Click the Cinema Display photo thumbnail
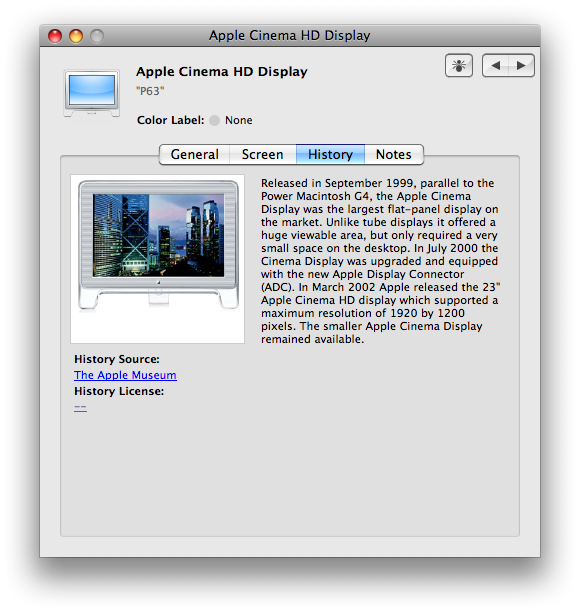The image size is (580, 612). [x=158, y=259]
